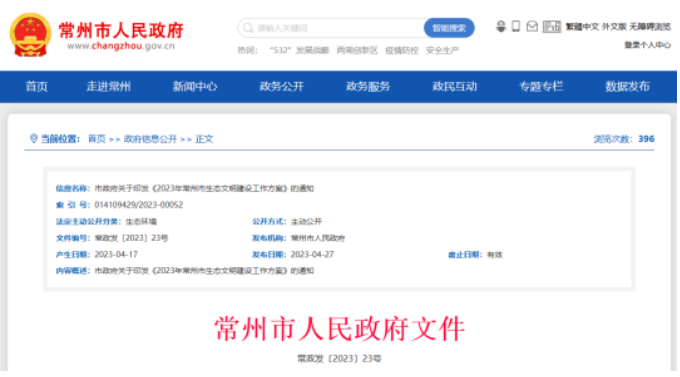The image size is (680, 377).
Task: Open the 政民互动 navigation item
Action: coord(454,86)
